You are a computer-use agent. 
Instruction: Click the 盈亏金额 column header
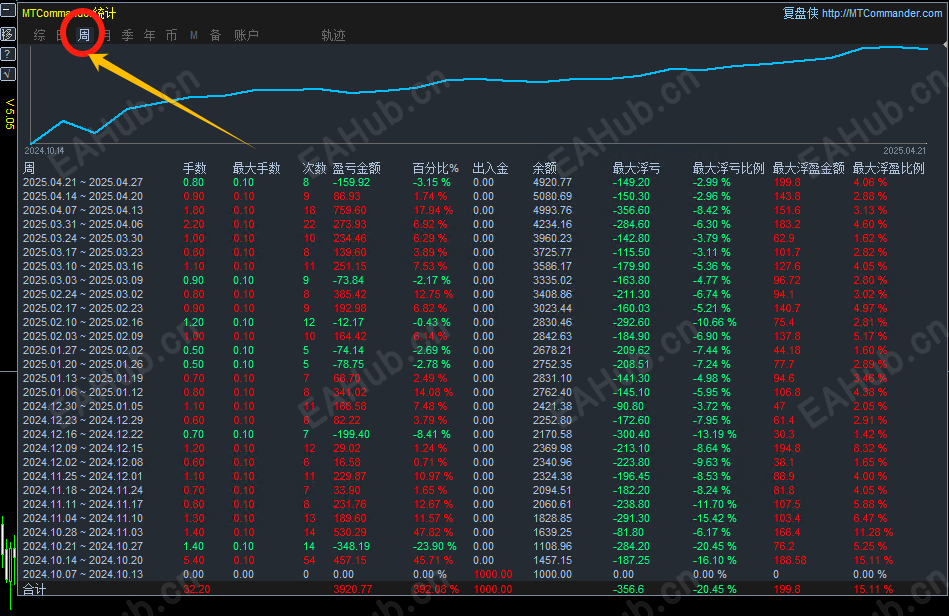point(356,168)
